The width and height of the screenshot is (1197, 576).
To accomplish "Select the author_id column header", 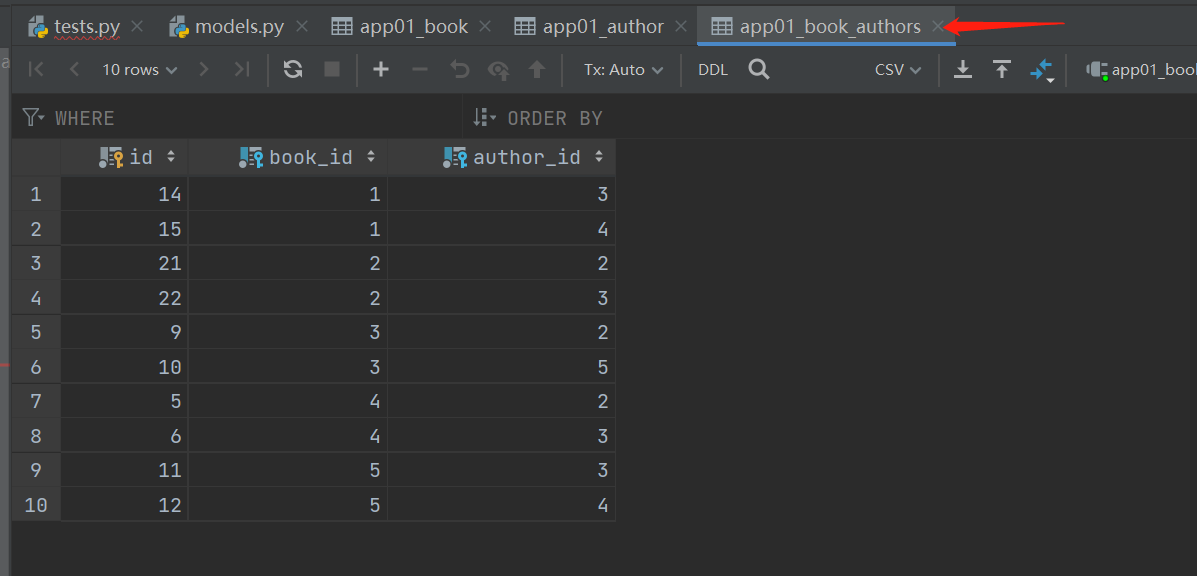I will click(502, 157).
